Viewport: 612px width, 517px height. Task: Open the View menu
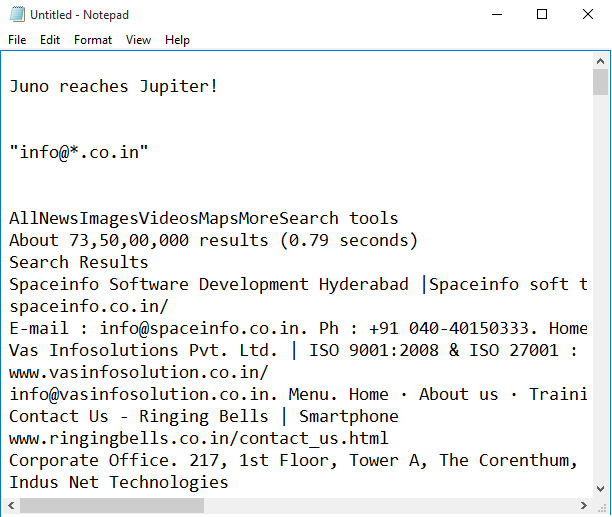[138, 40]
